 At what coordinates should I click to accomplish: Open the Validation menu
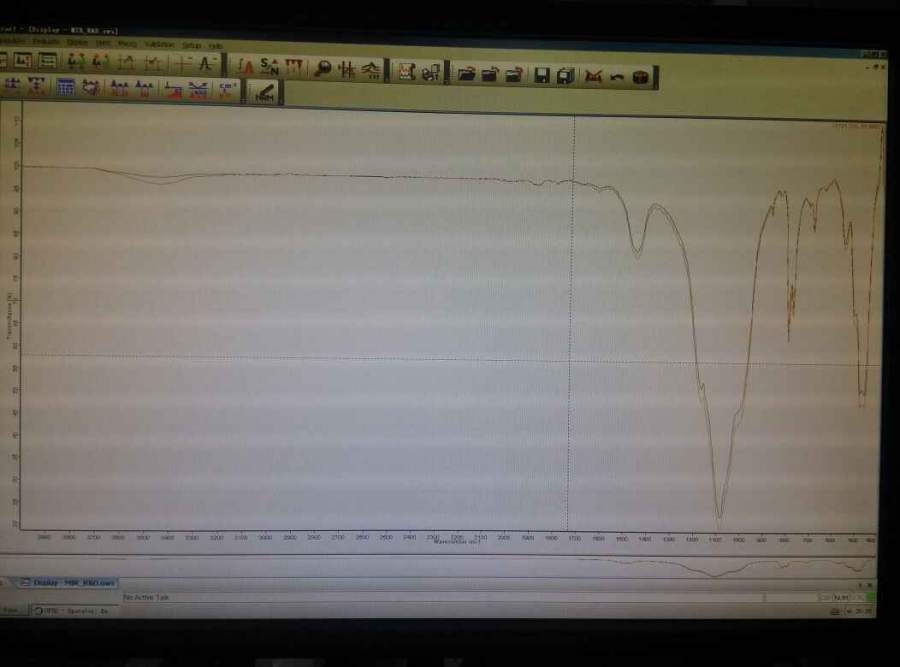click(x=159, y=44)
